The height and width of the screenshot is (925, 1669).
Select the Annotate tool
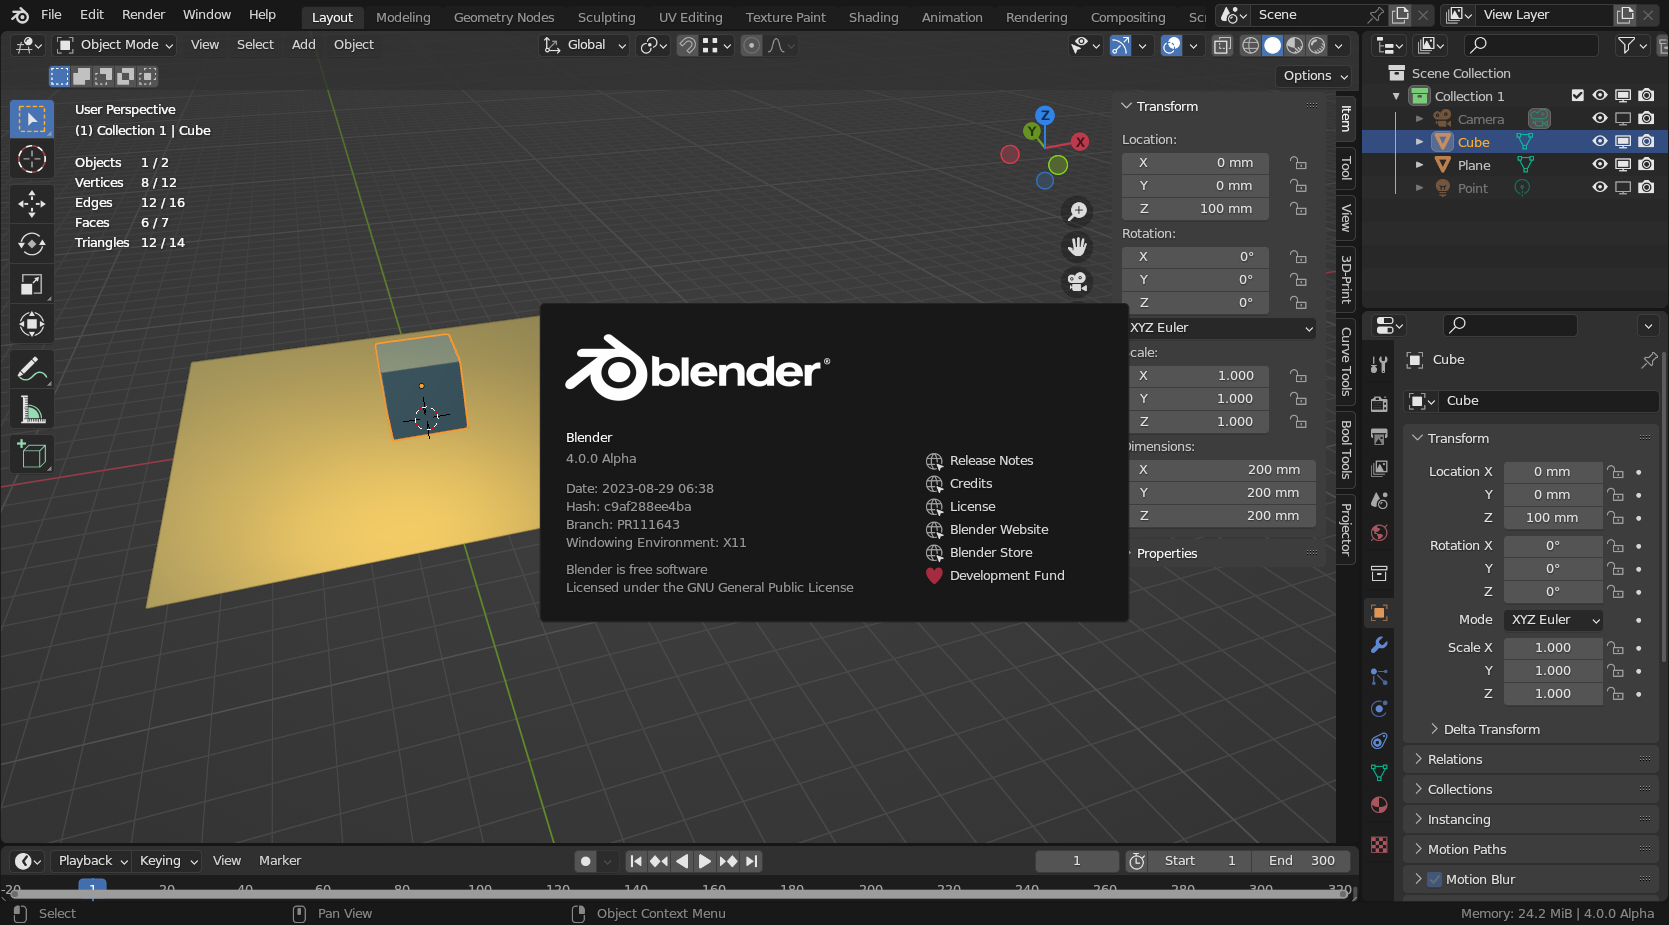[32, 370]
